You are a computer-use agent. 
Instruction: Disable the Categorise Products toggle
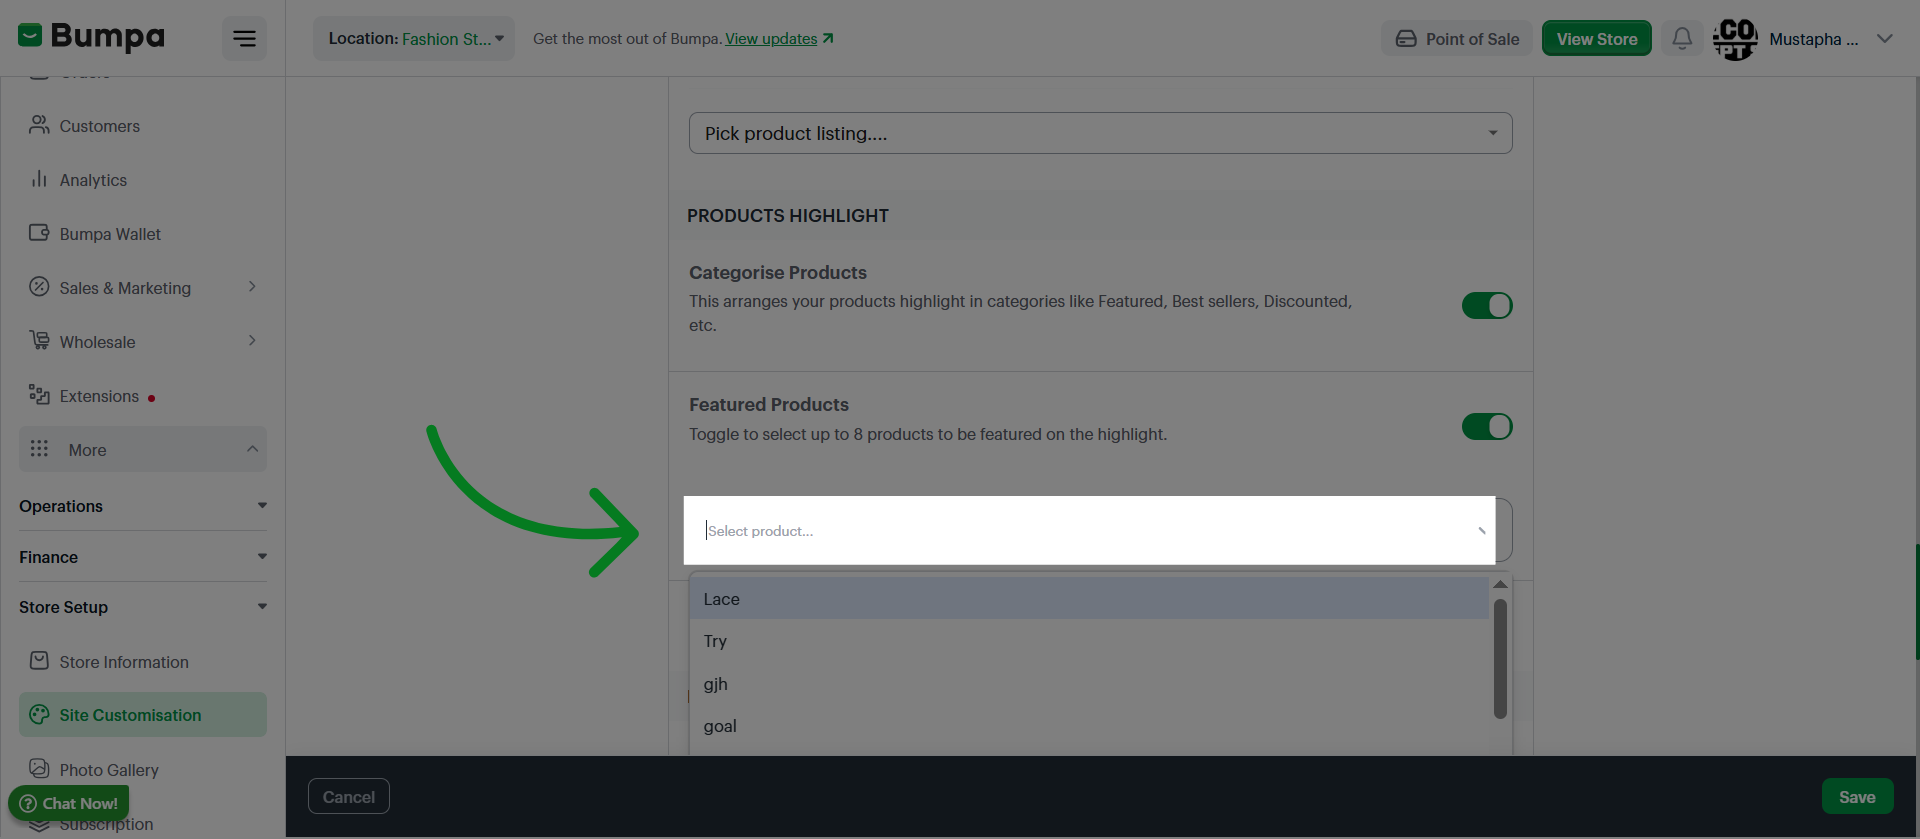[x=1487, y=305]
